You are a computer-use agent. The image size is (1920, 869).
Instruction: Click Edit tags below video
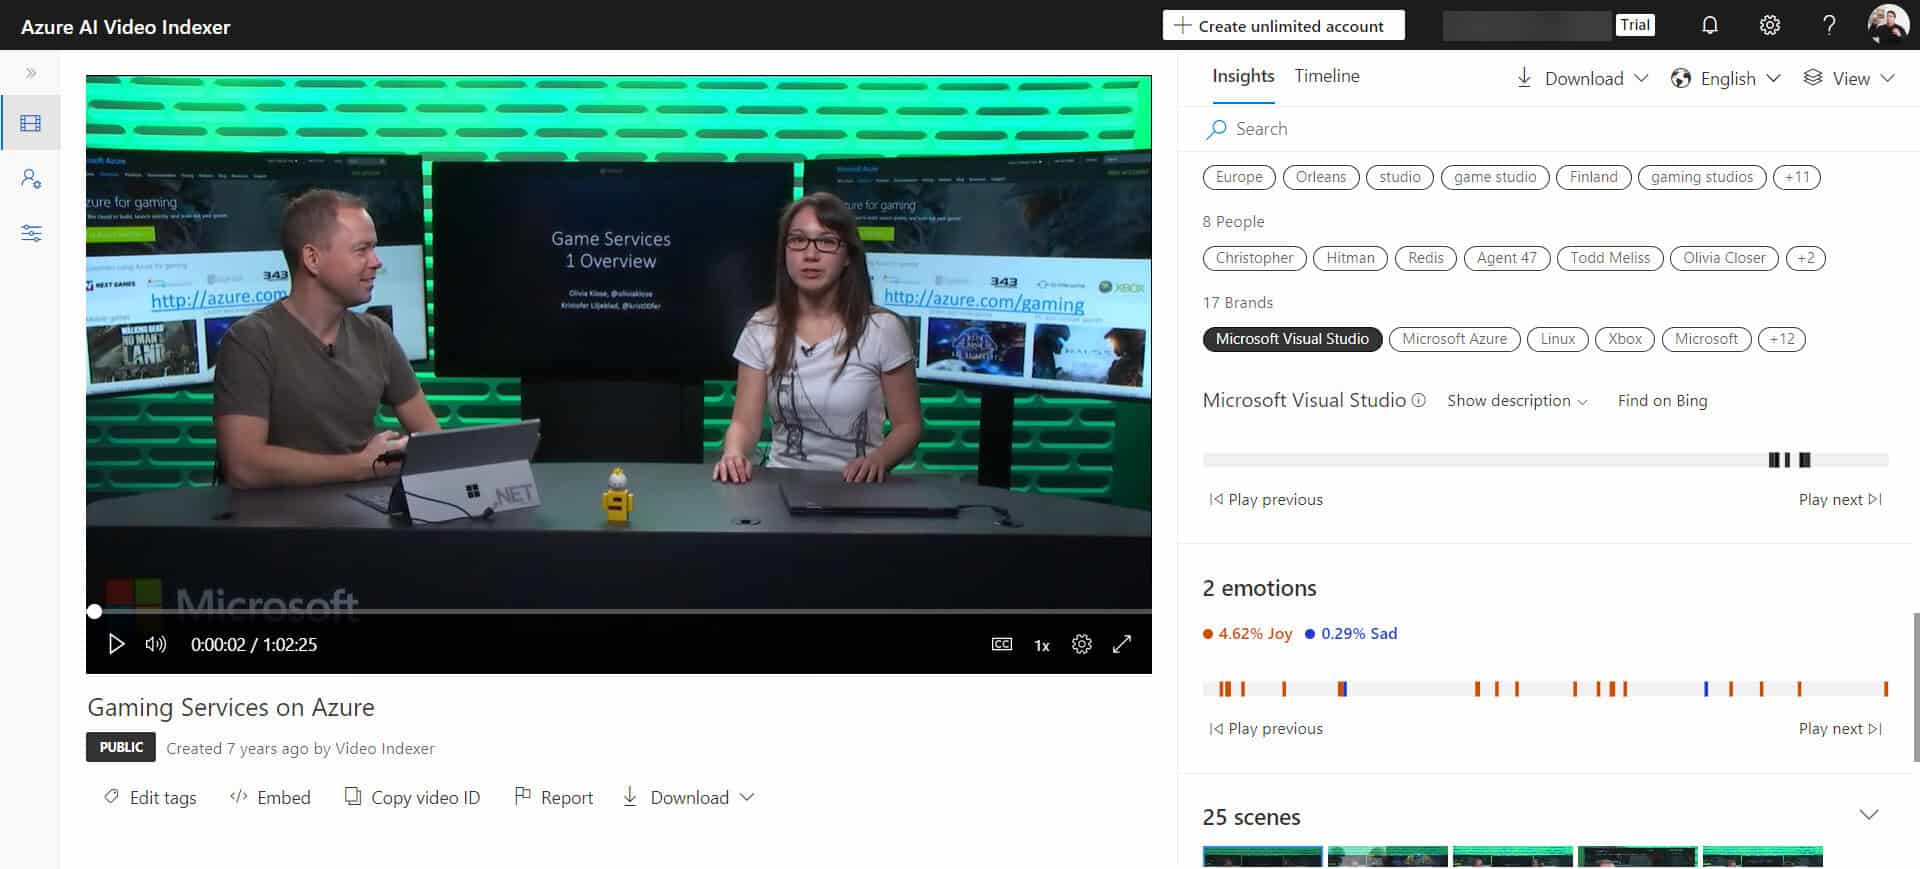pyautogui.click(x=150, y=797)
